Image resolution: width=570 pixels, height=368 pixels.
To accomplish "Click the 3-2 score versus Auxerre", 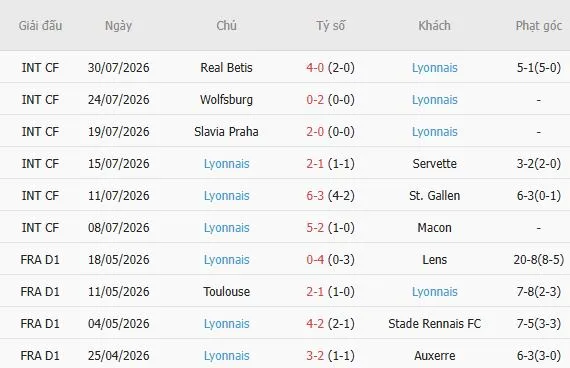I will pyautogui.click(x=315, y=356).
